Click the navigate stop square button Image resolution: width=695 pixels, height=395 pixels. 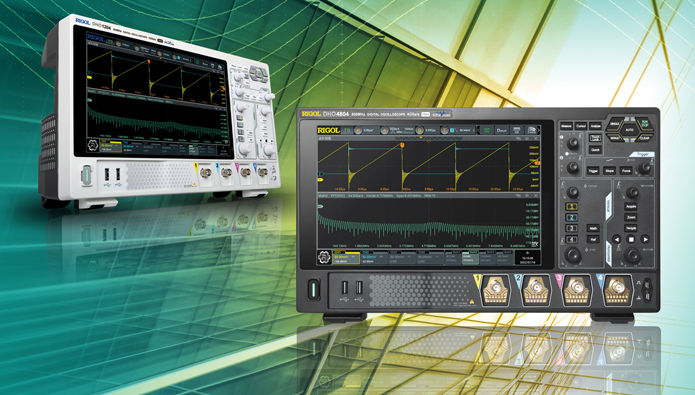coord(631,239)
